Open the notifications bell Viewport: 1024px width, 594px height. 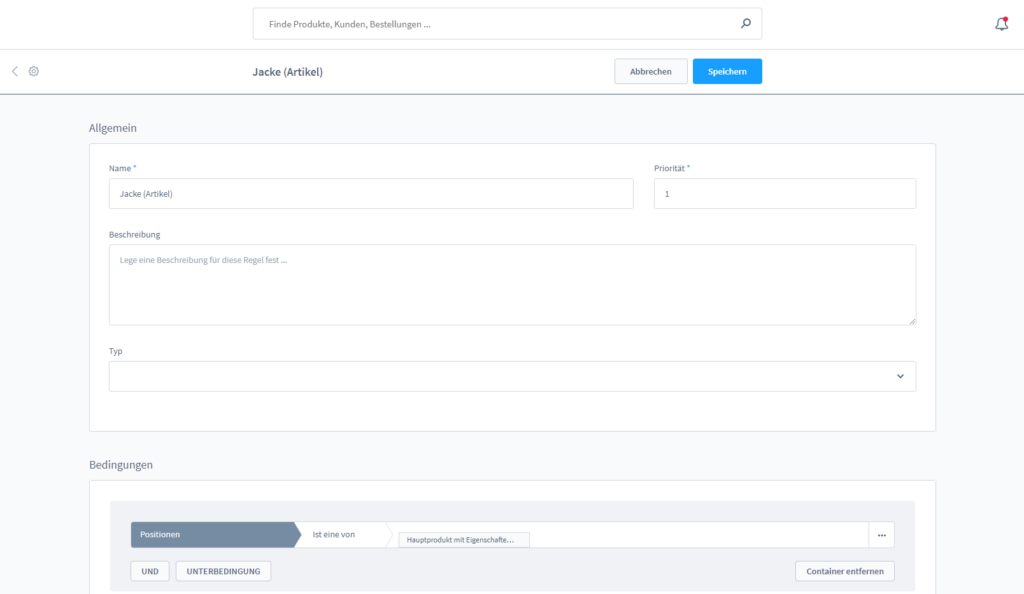tap(1001, 24)
